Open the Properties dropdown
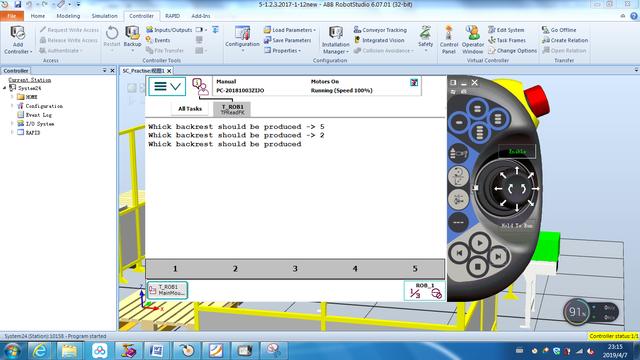Viewport: 640px width, 360px height. tap(282, 51)
